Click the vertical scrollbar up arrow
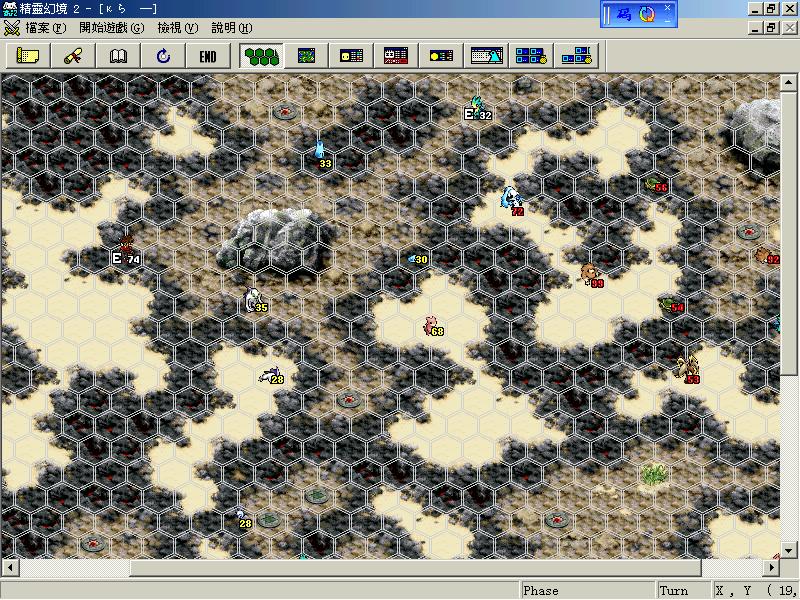This screenshot has width=800, height=600. (x=789, y=82)
